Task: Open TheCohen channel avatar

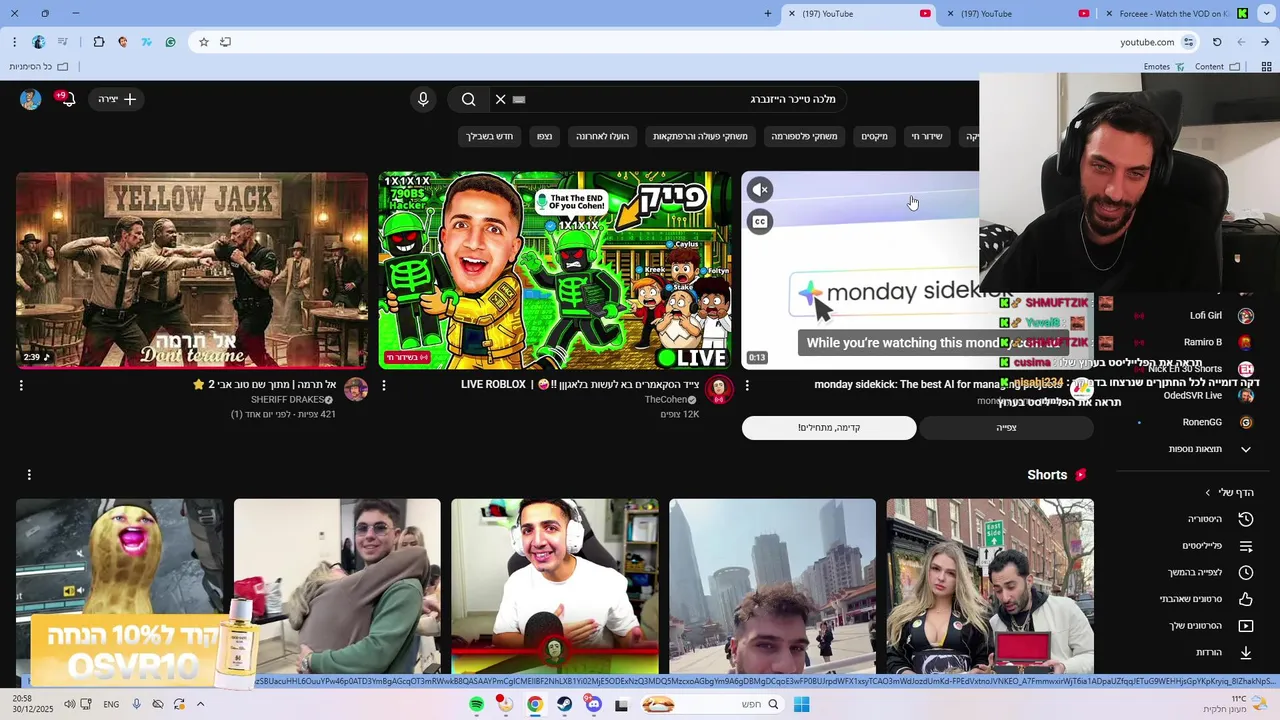Action: coord(719,389)
